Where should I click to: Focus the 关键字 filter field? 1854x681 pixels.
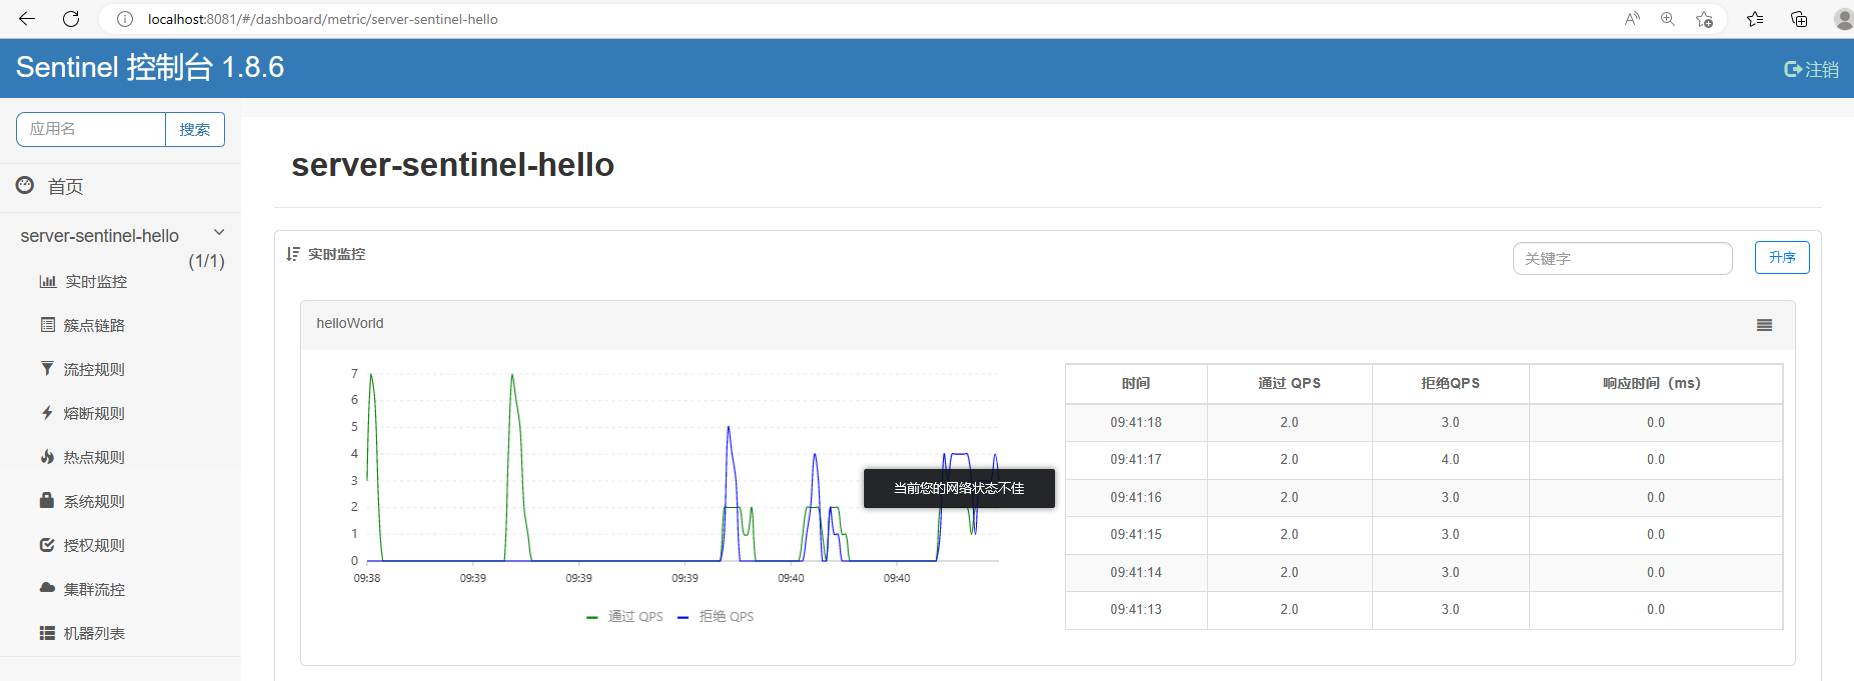click(x=1623, y=258)
